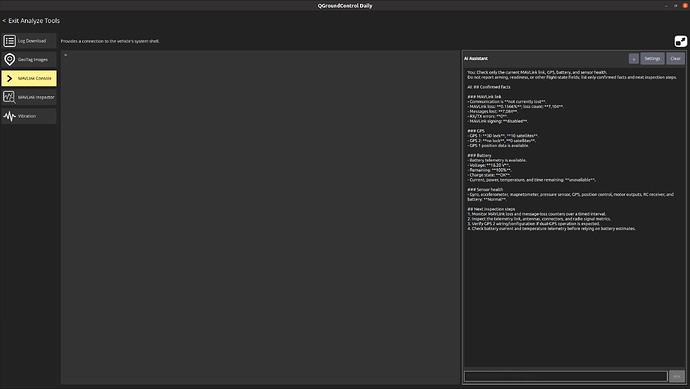Click inside the MAVLink console output area
The height and width of the screenshot is (389, 690).
click(x=260, y=217)
